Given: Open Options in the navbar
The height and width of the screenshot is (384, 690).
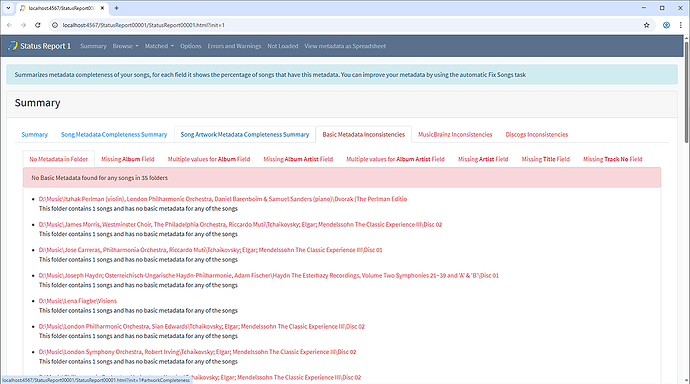Looking at the screenshot, I should coord(191,46).
